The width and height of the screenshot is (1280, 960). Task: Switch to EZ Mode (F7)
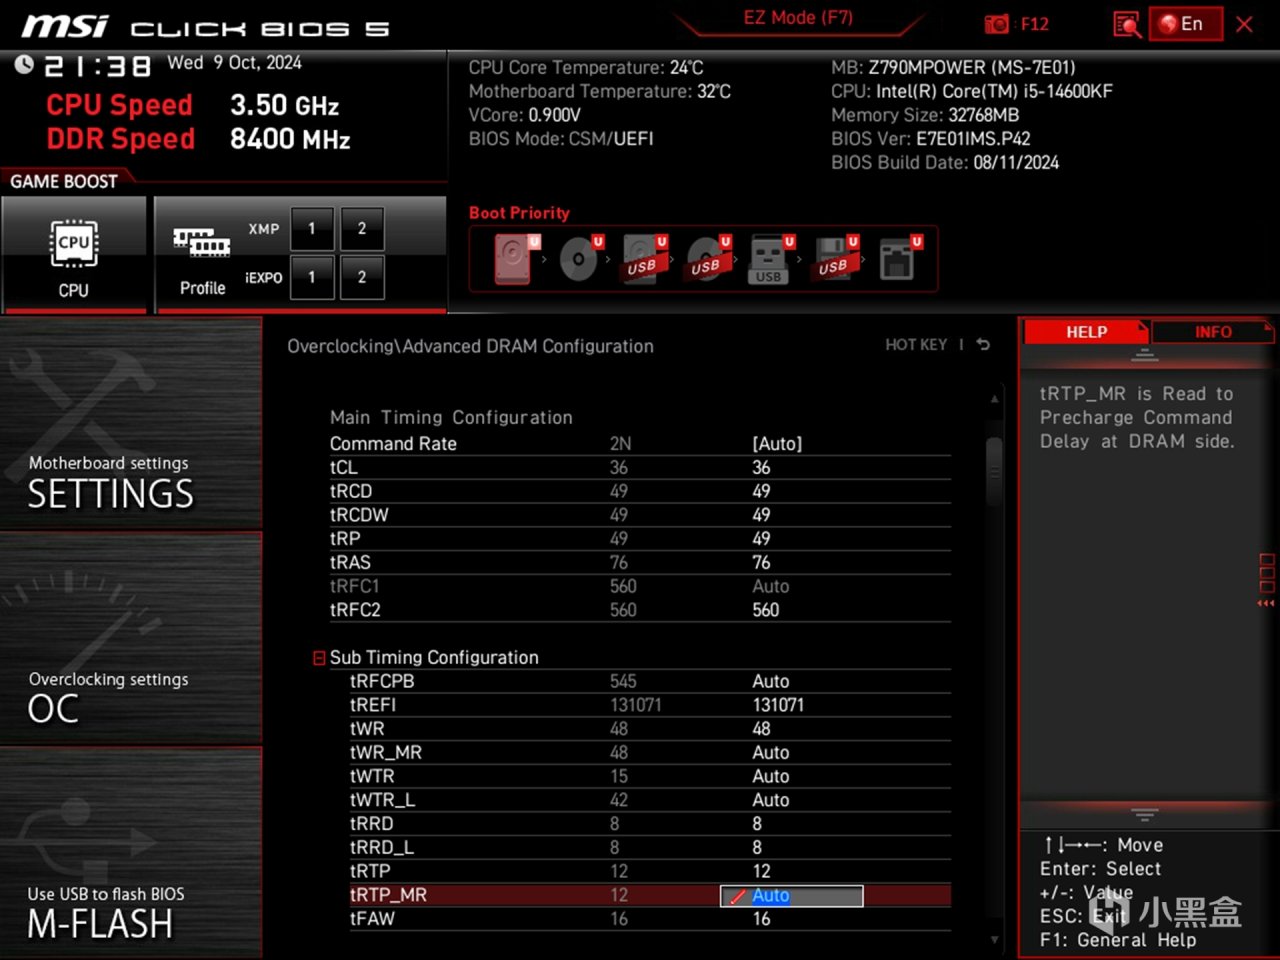click(x=798, y=18)
